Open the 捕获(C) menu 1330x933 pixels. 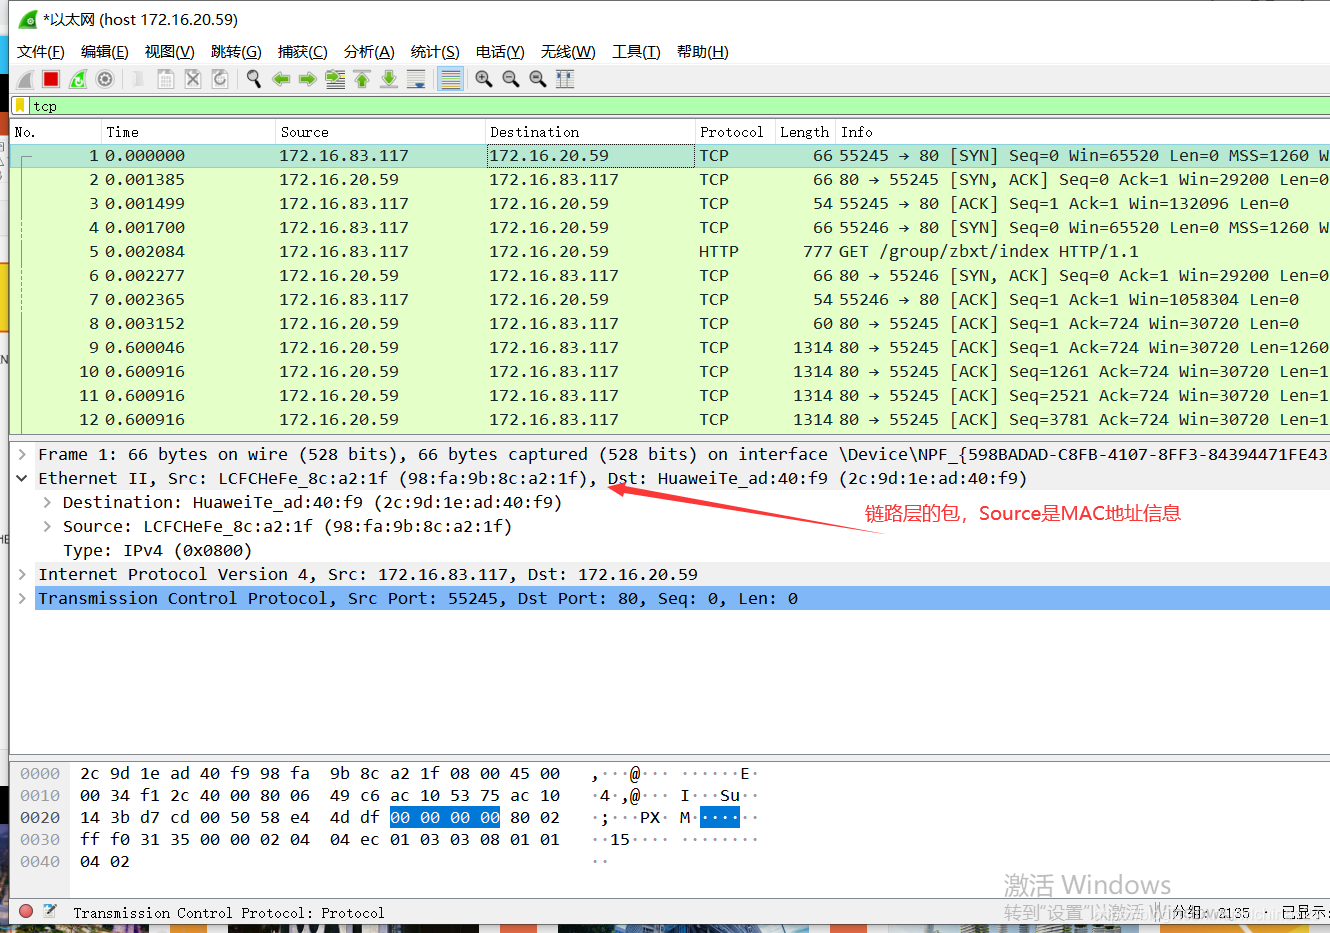click(x=303, y=52)
